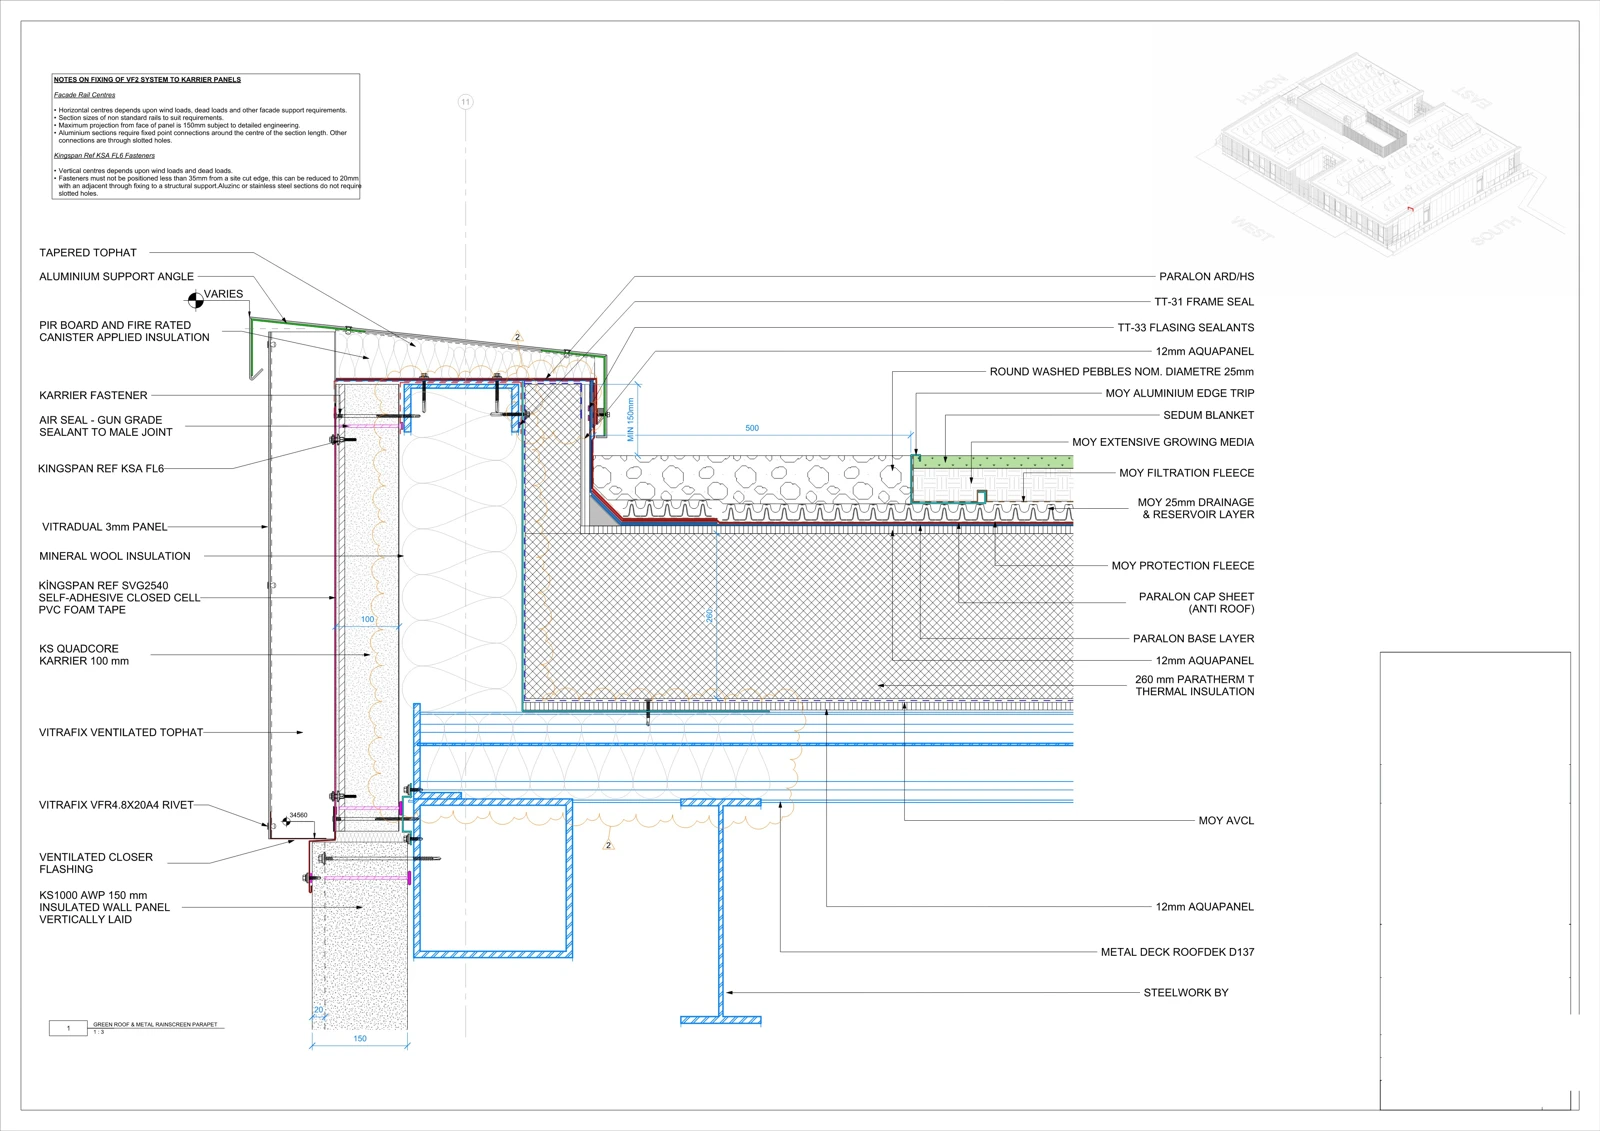
Task: Click the METAL DECK ROOFDEK D137 label
Action: [x=1177, y=953]
